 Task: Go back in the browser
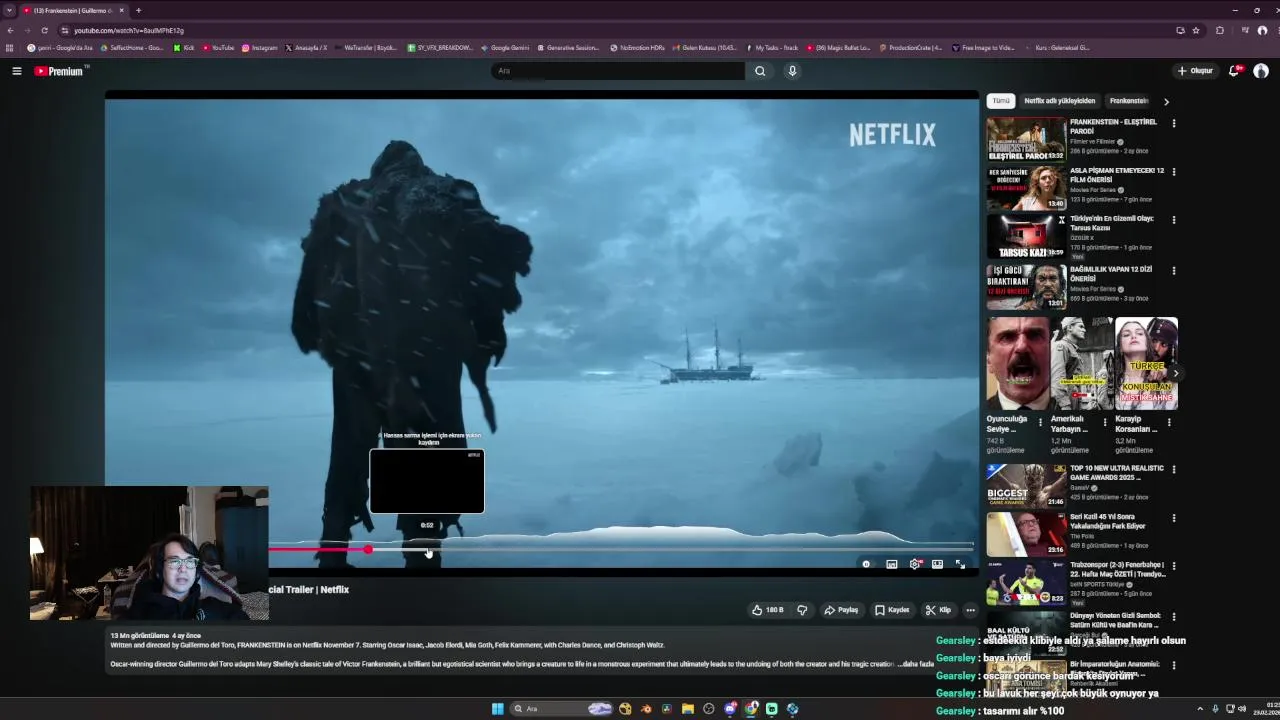[x=10, y=30]
